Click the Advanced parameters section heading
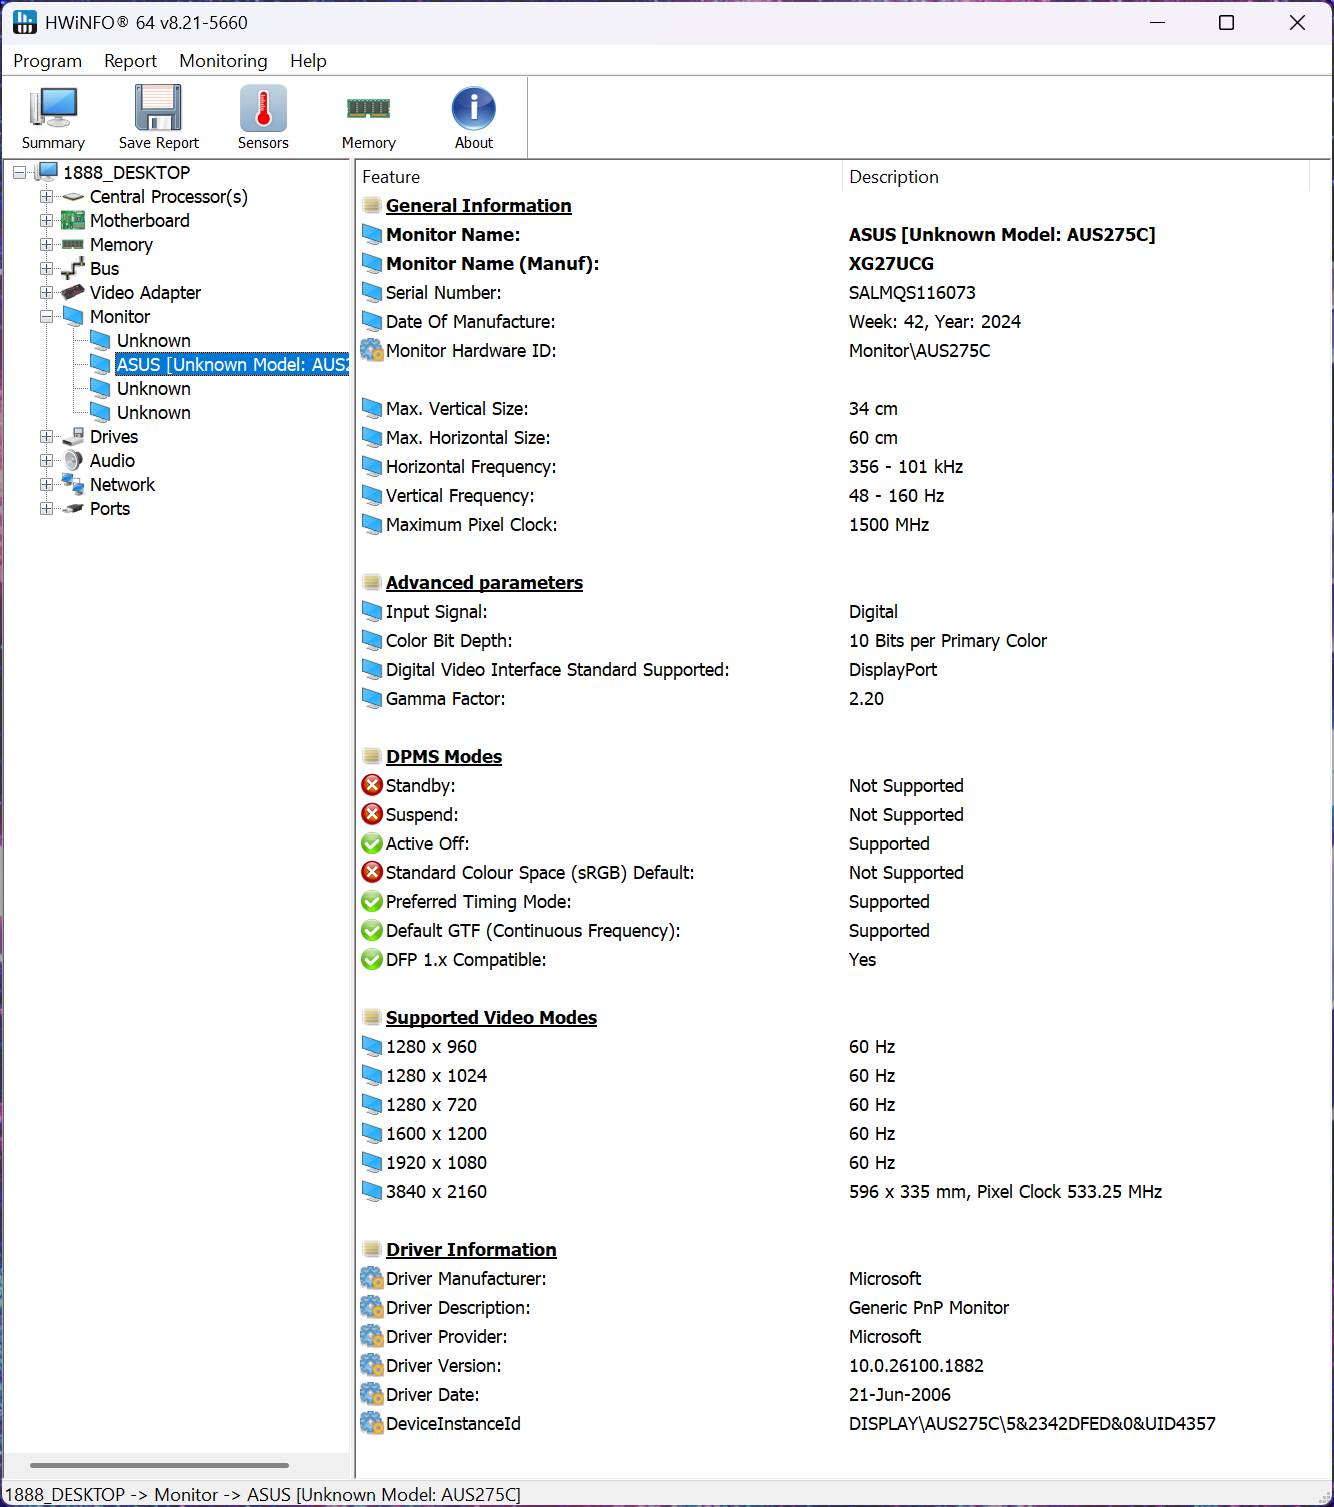 [x=484, y=582]
